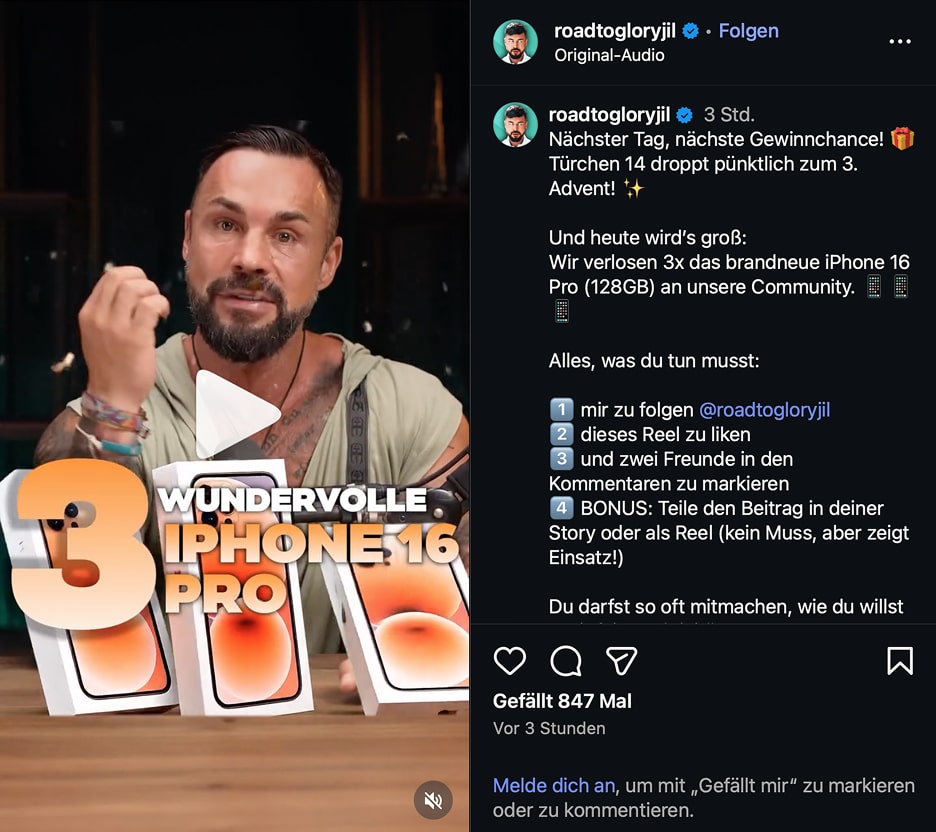Click the Vor 3 Stunden timestamp

pos(549,728)
